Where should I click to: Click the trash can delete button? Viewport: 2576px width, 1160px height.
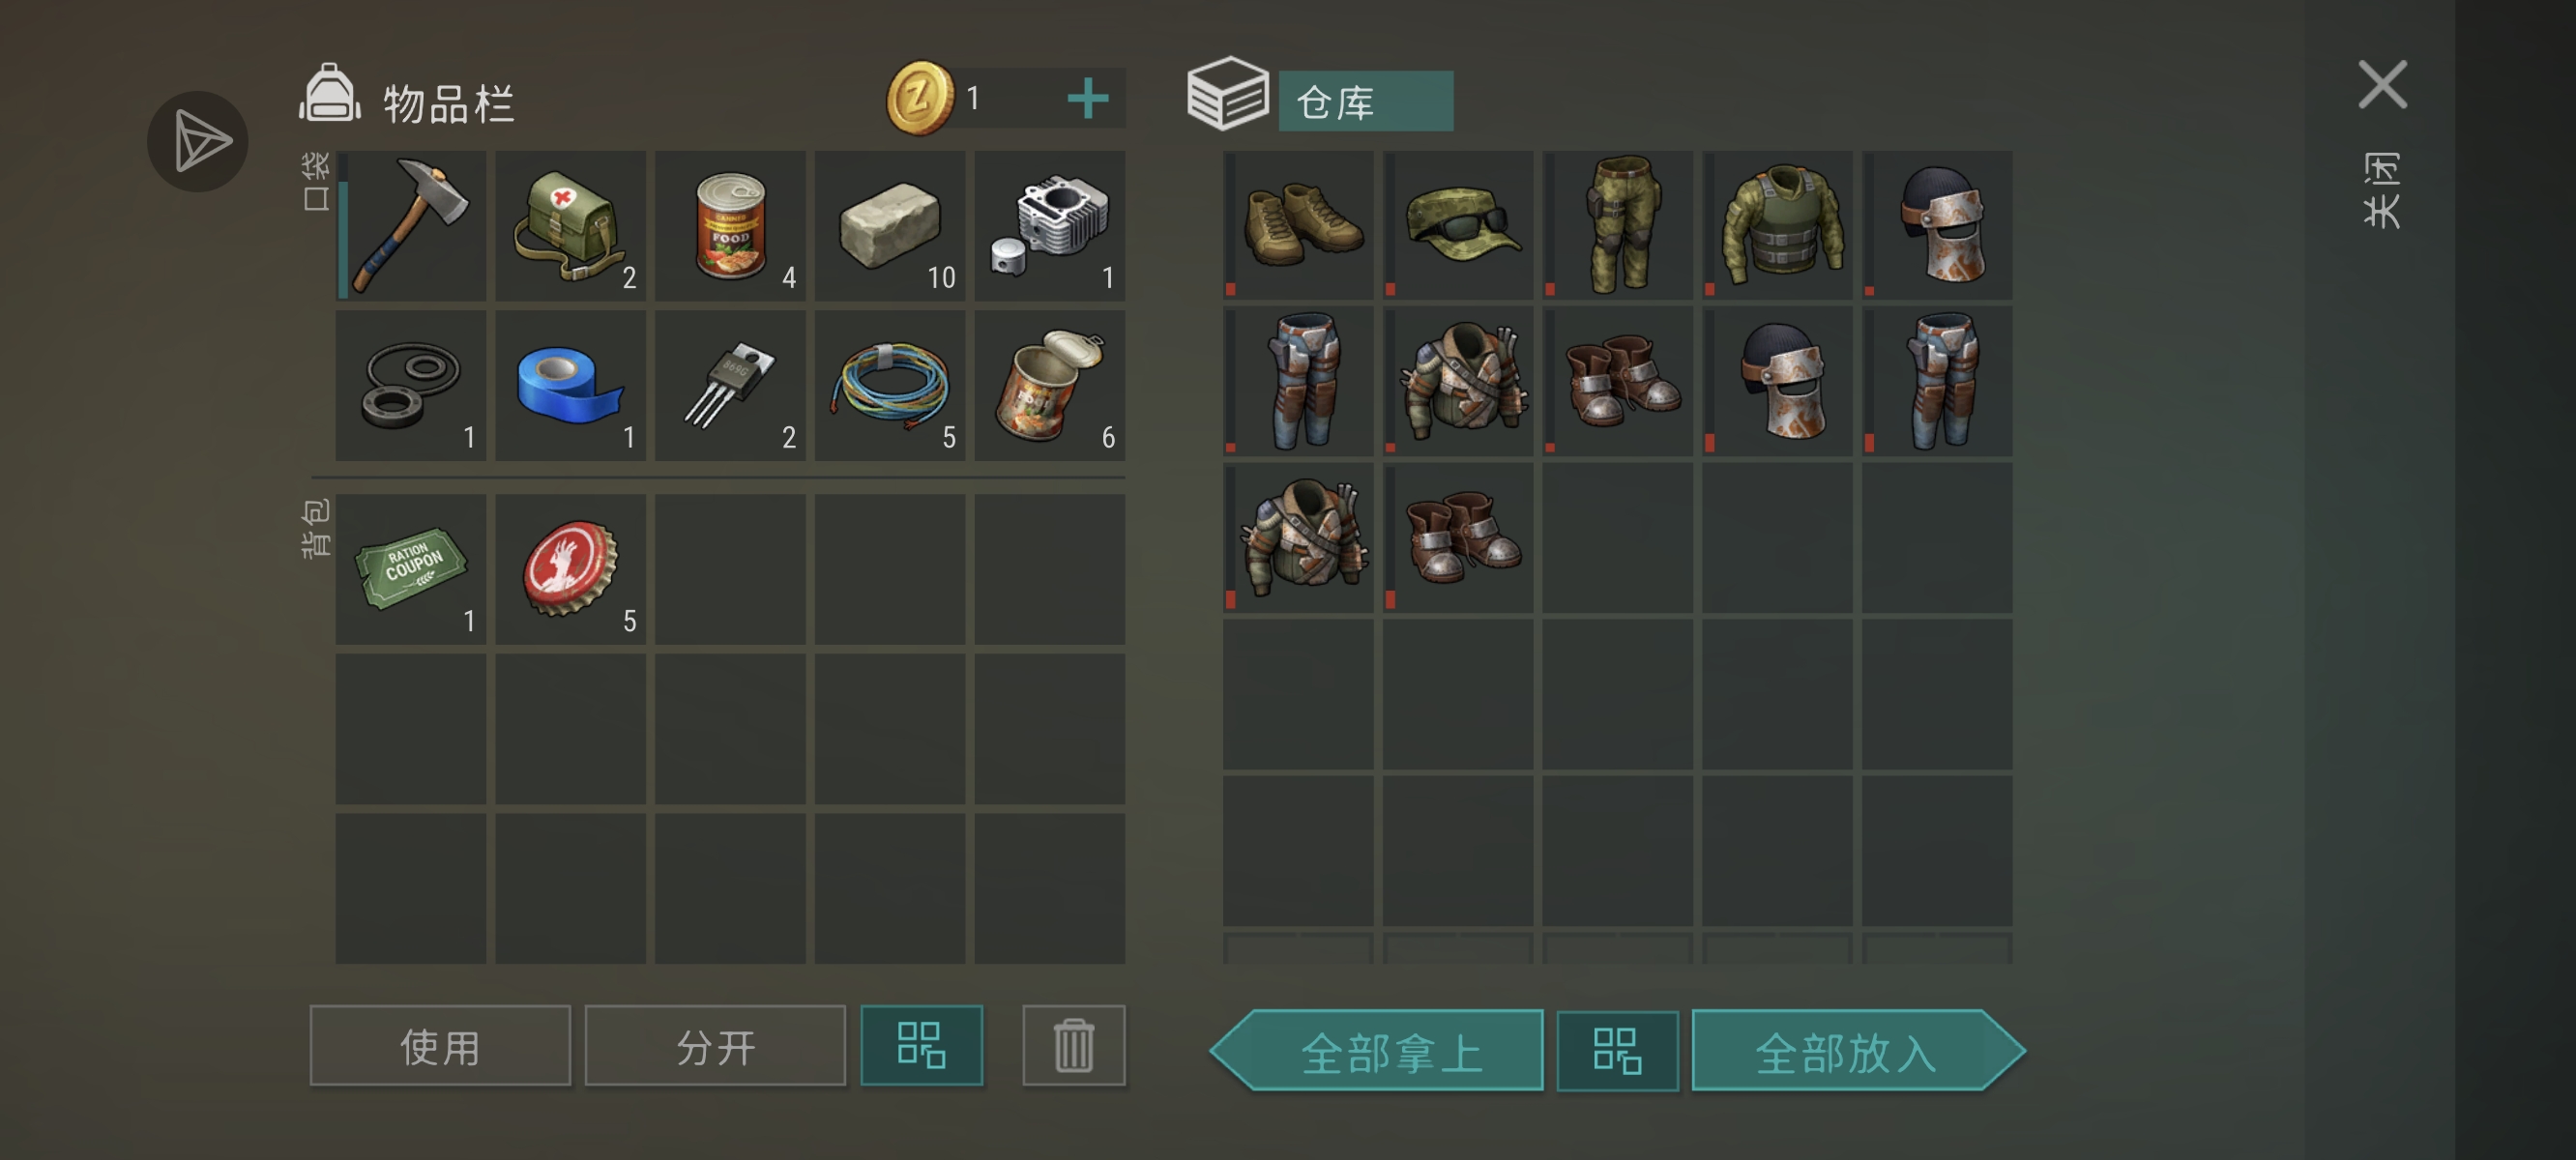(x=1074, y=1045)
